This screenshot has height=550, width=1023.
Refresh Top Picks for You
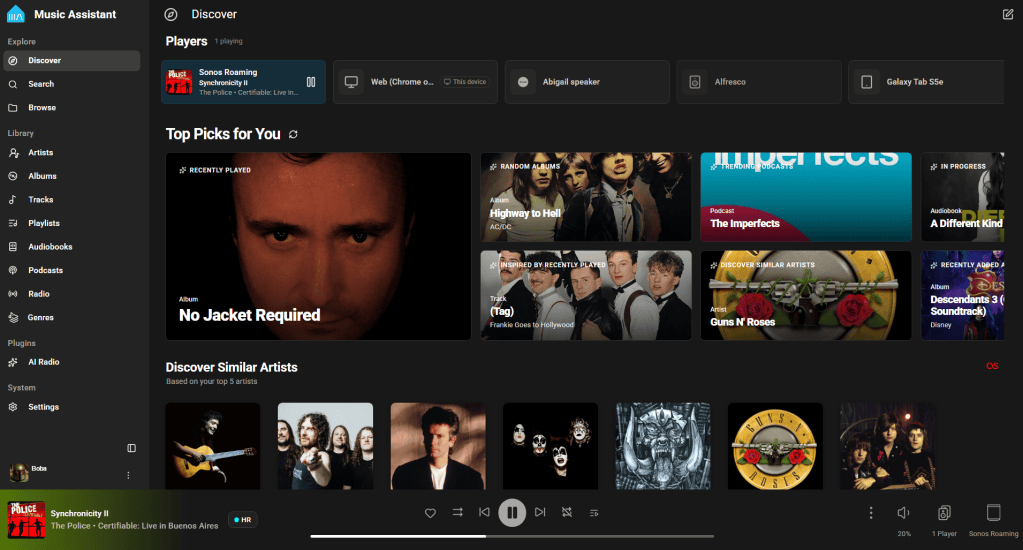pyautogui.click(x=294, y=134)
